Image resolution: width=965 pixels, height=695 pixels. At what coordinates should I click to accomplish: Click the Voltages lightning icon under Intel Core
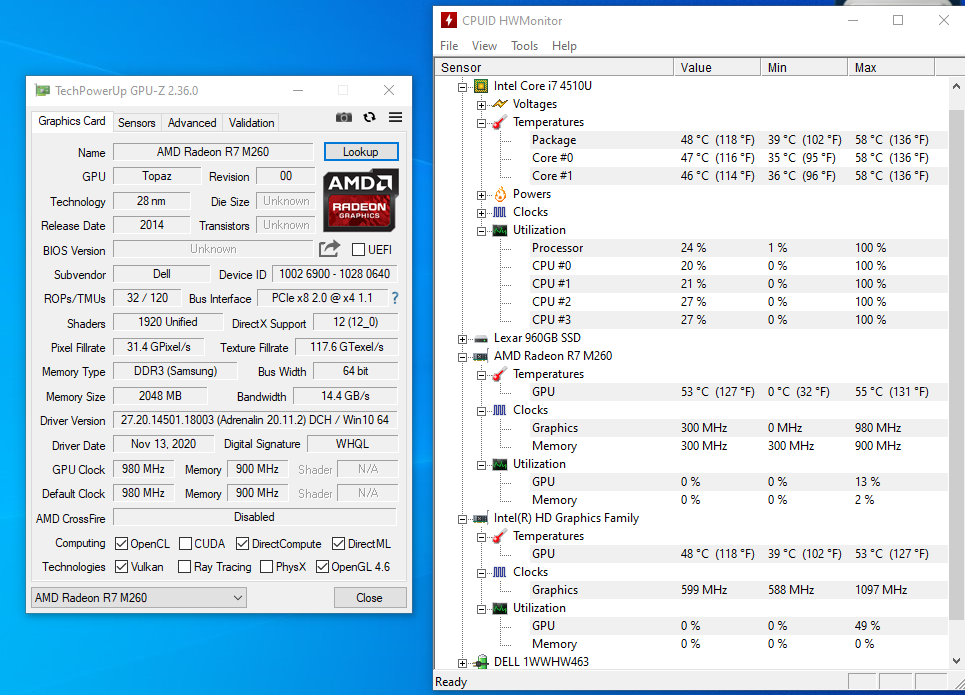coord(500,104)
